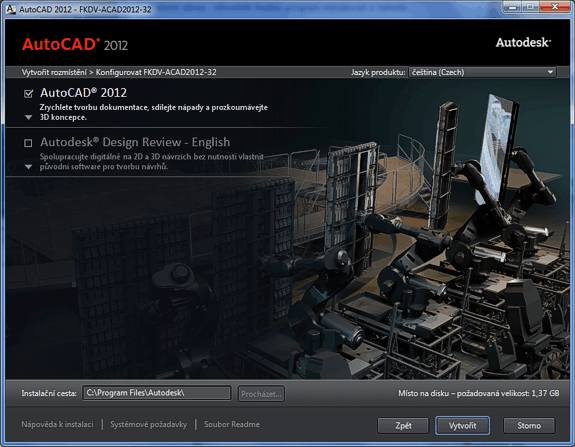Click the Instalační cesta path field

click(x=157, y=393)
